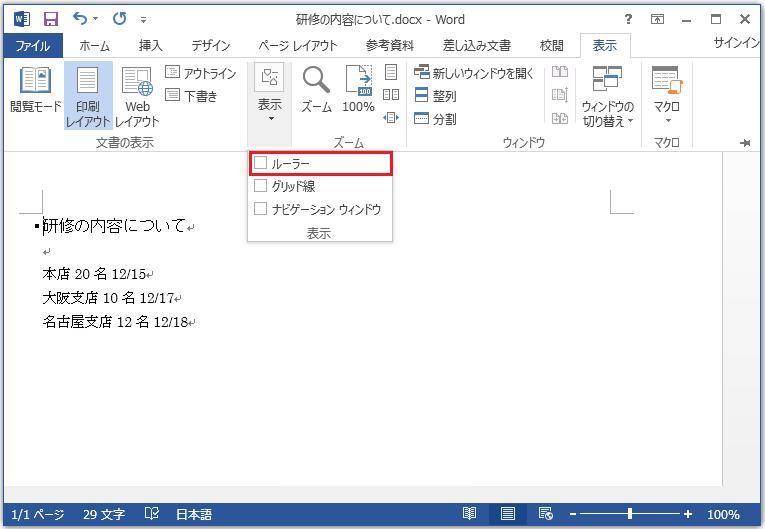
Task: Open Reading Mode (閲覧モード) view
Action: pos(35,93)
